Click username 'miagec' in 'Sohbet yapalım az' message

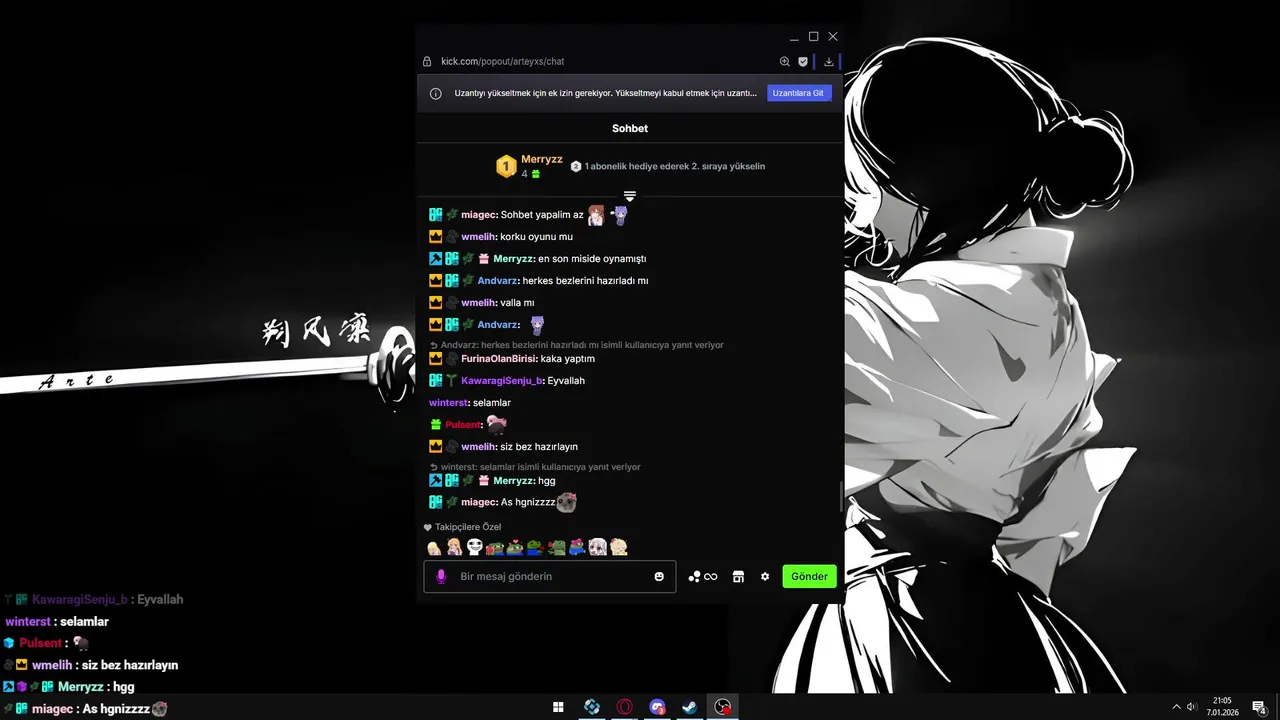479,214
